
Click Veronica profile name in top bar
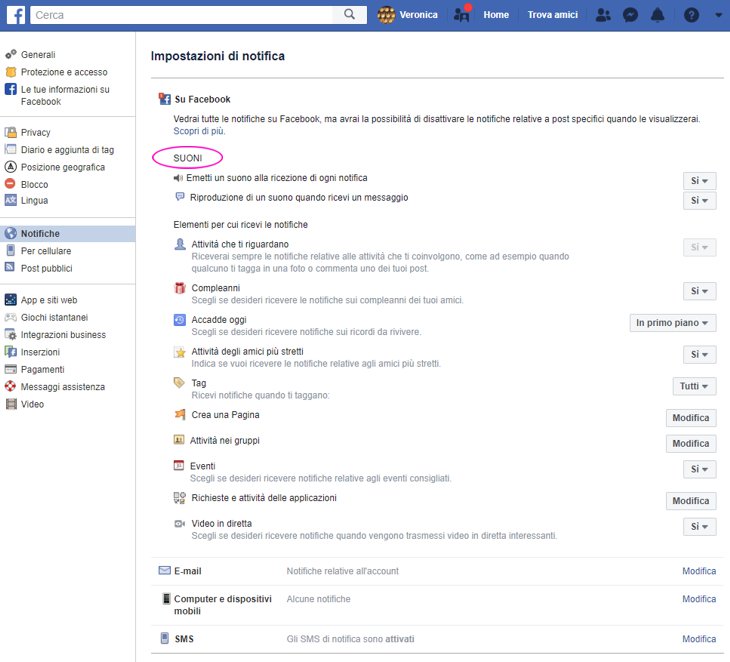click(x=419, y=15)
